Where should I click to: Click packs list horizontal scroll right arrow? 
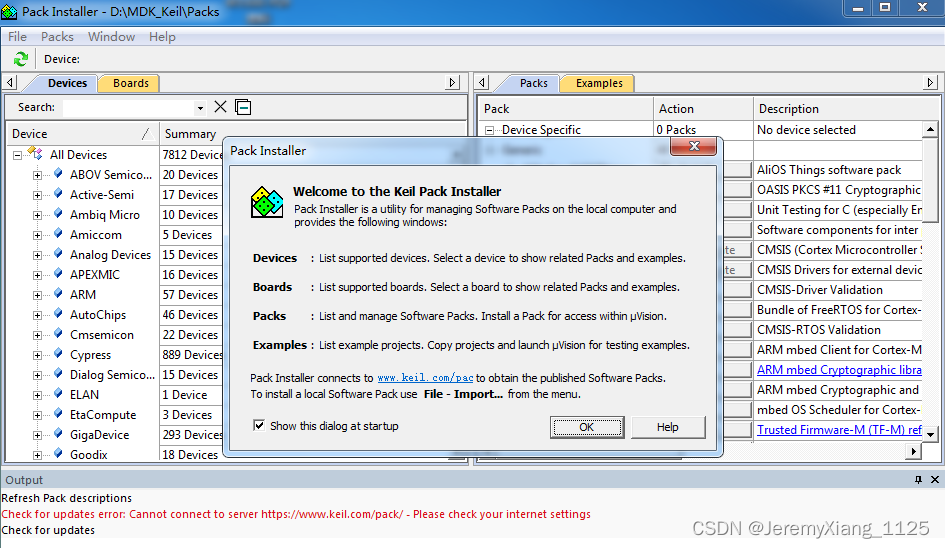tap(914, 450)
